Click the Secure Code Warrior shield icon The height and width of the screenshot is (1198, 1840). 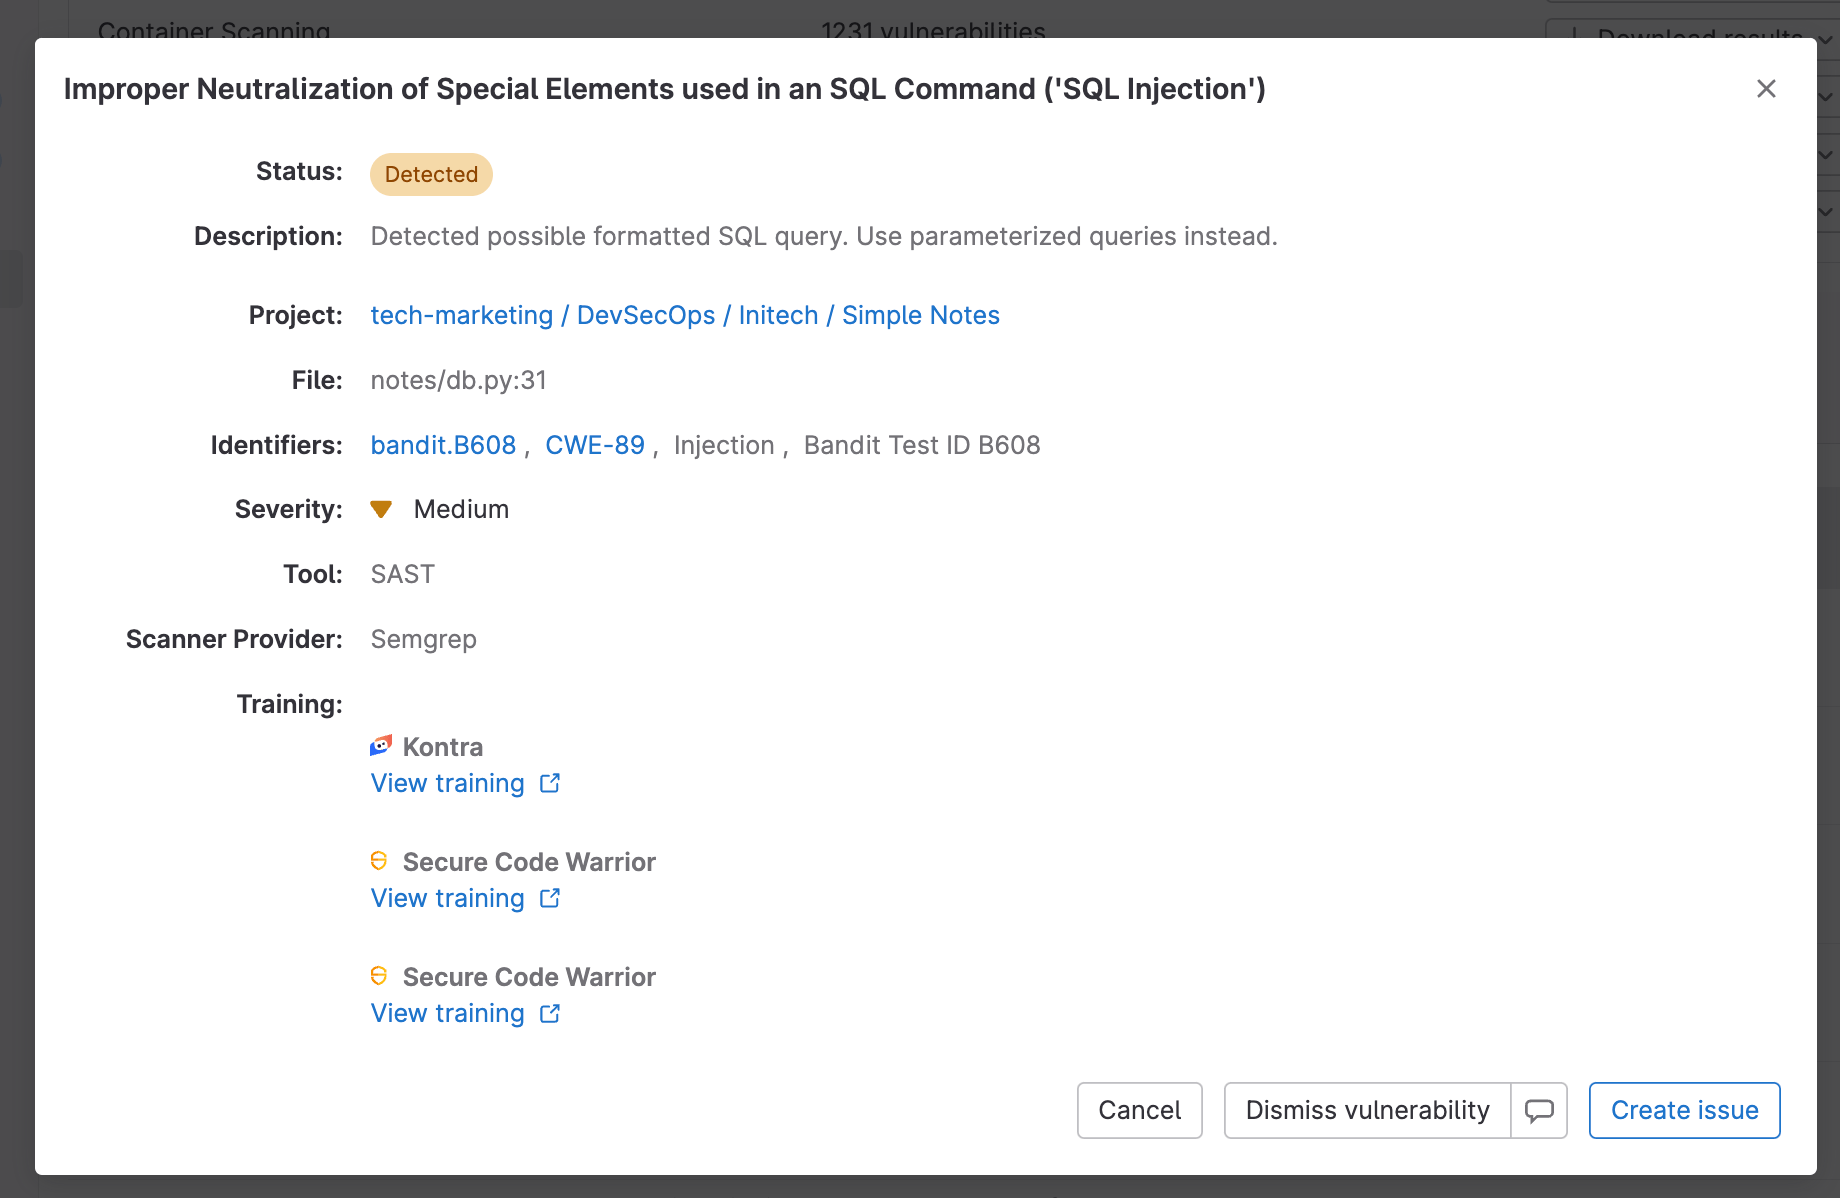point(380,860)
